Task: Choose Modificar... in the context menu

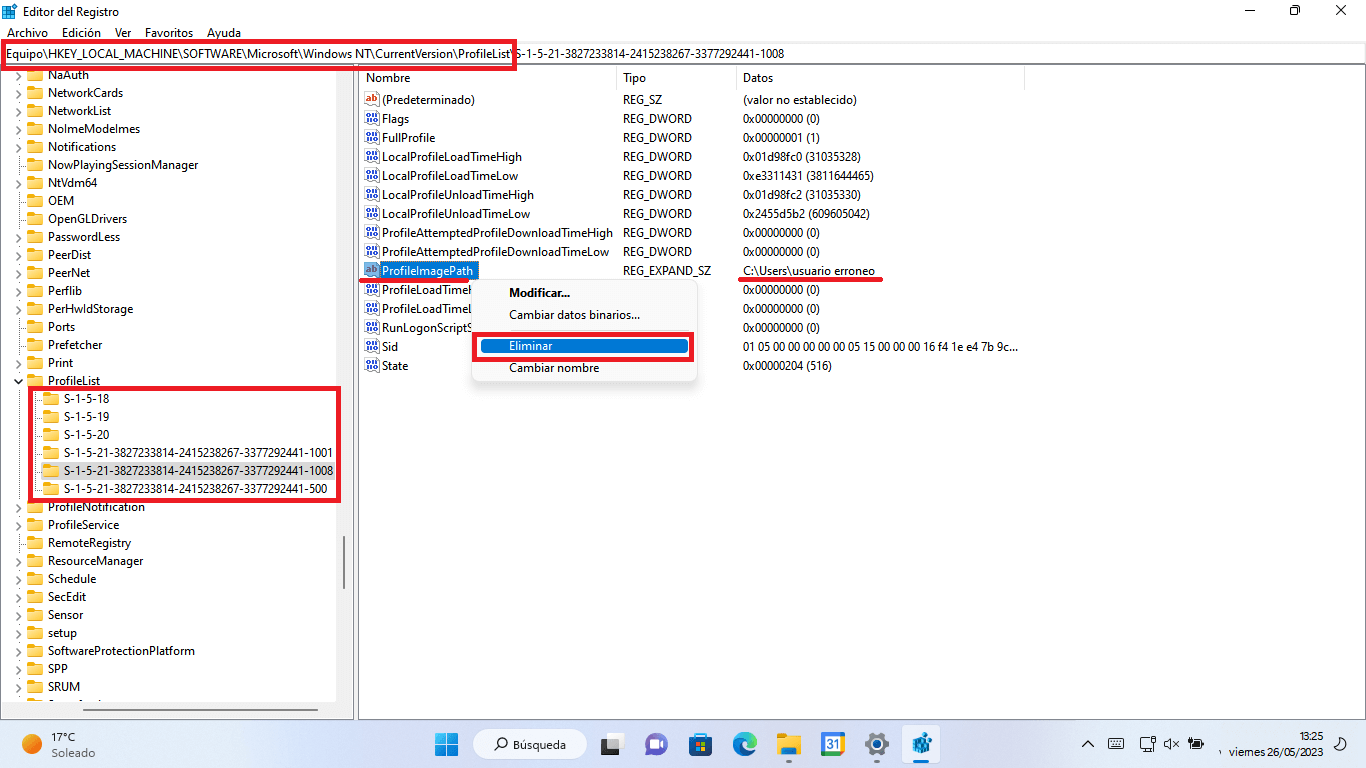Action: [584, 293]
